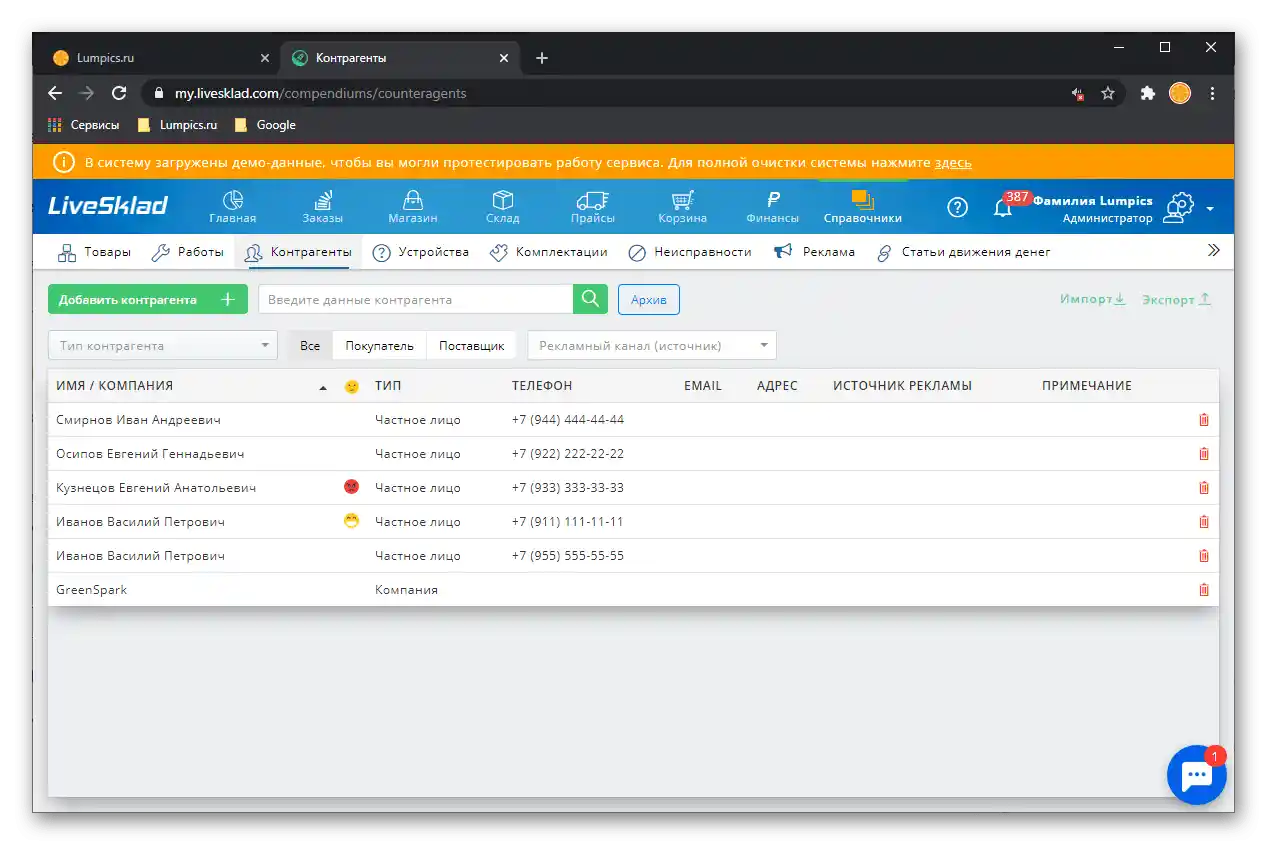Expand the Рекламный канал (источник) selector
The height and width of the screenshot is (845, 1267).
point(651,345)
